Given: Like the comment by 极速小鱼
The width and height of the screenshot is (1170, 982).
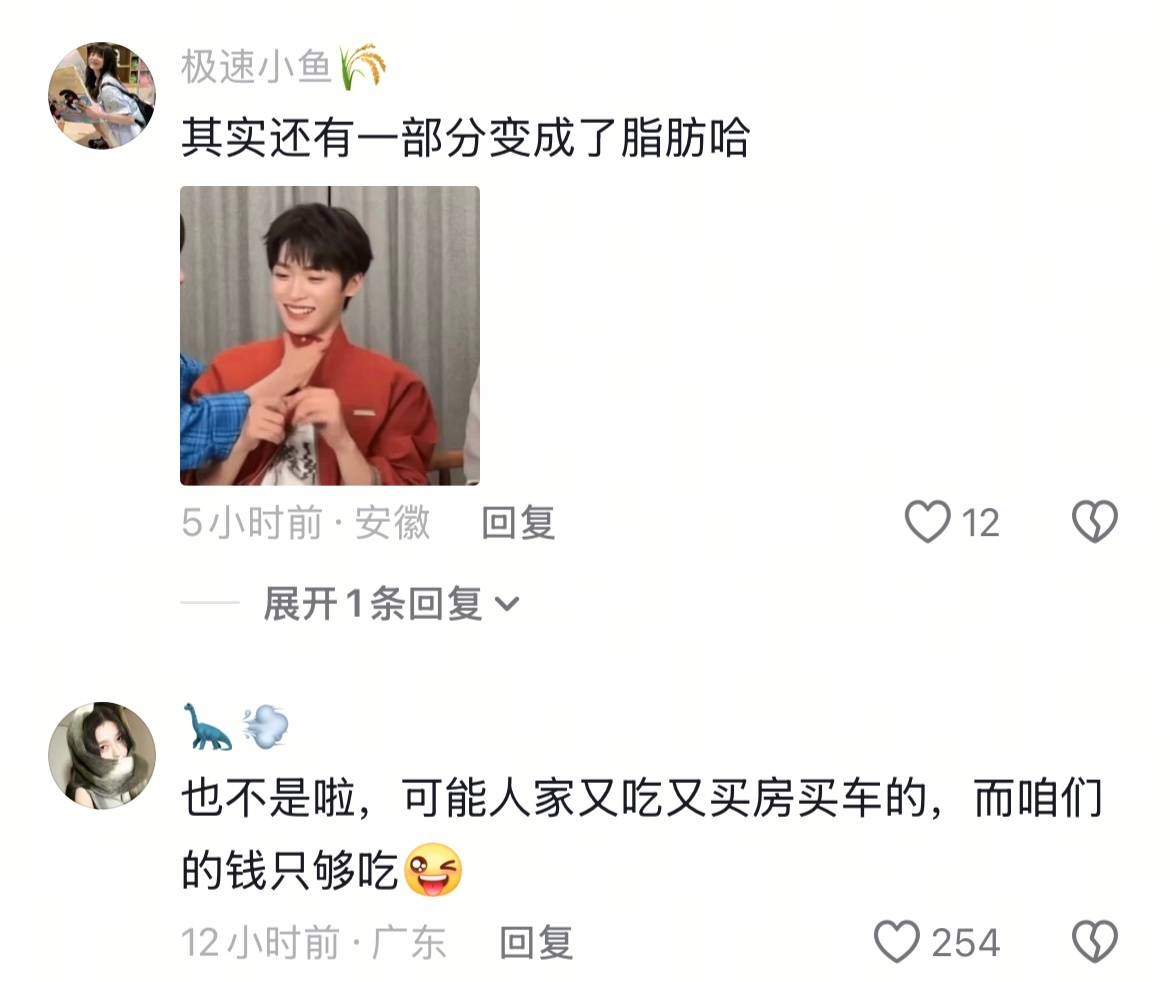Looking at the screenshot, I should [x=927, y=522].
